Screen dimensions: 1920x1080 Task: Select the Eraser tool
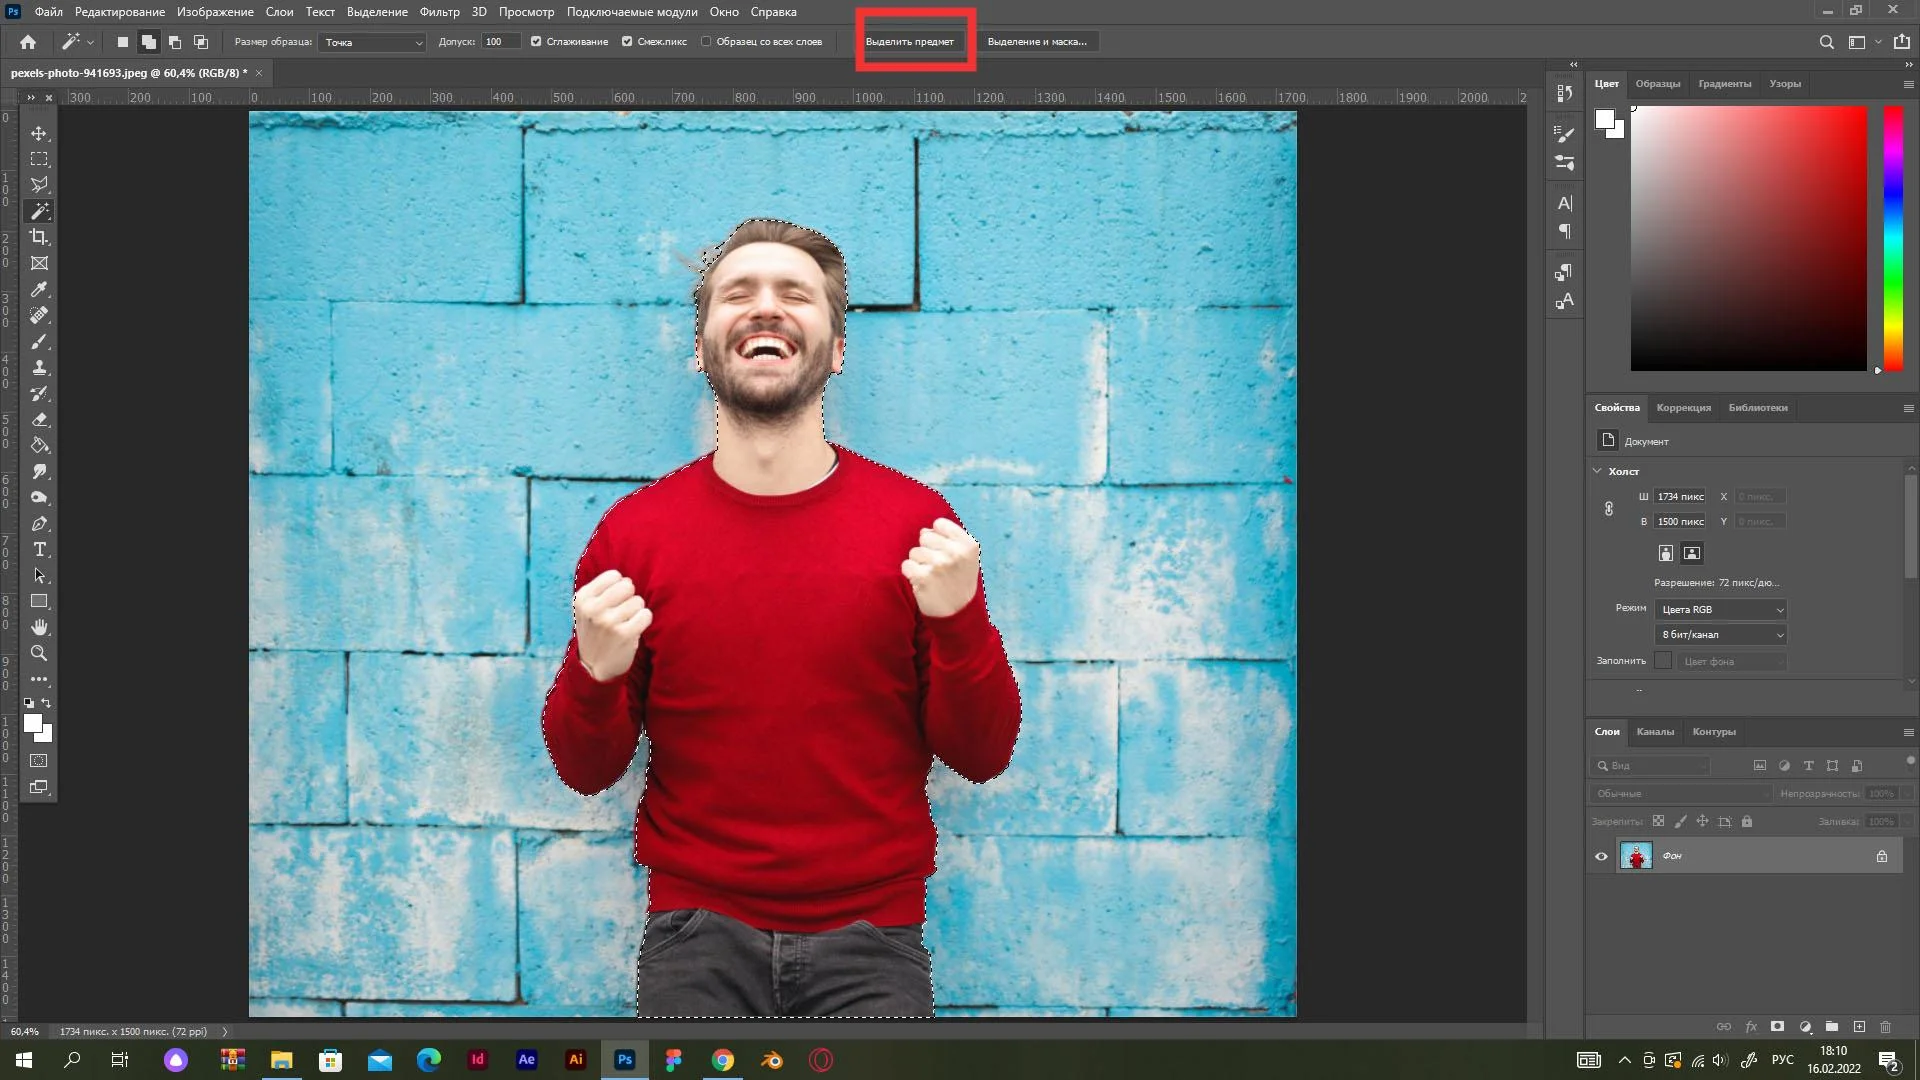coord(39,419)
